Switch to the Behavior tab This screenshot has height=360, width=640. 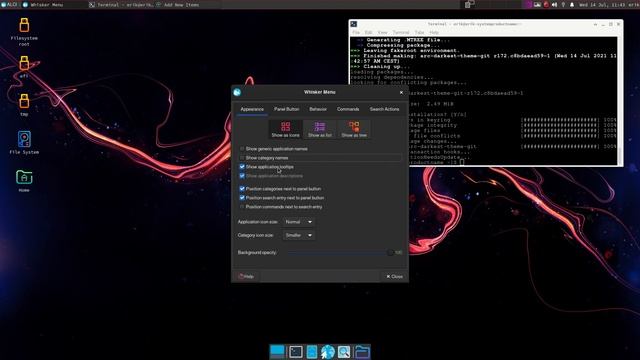[318, 109]
